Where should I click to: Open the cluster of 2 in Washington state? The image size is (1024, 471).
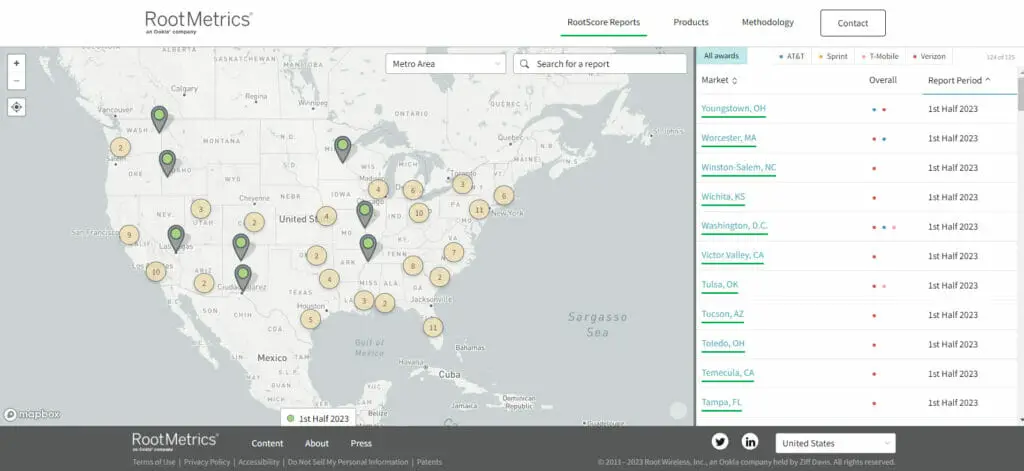click(x=120, y=147)
